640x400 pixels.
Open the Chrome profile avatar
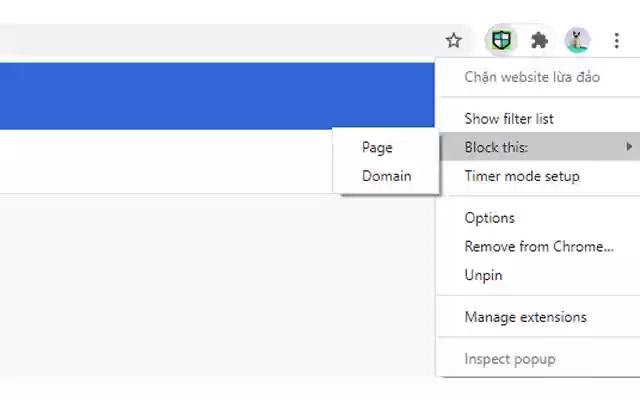(x=577, y=41)
